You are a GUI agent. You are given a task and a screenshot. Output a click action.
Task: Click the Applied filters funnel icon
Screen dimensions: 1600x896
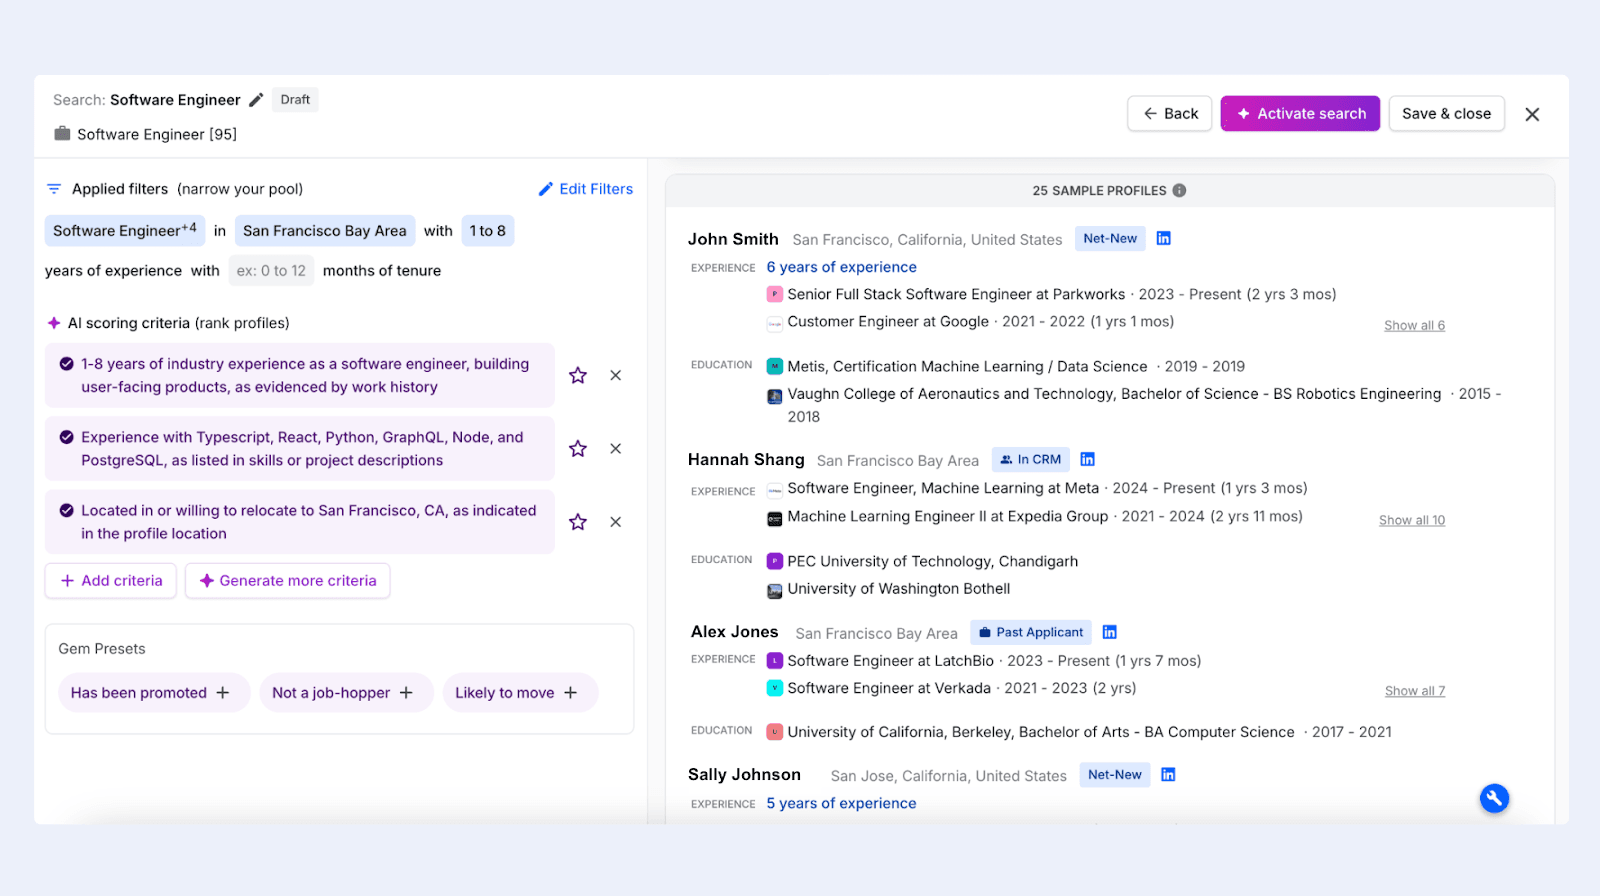(54, 189)
